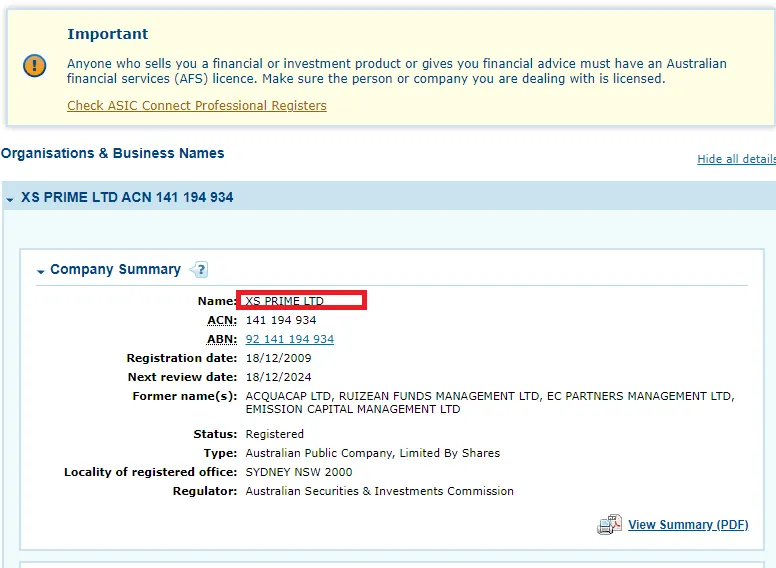776x568 pixels.
Task: Click the Registered status value
Action: click(274, 434)
